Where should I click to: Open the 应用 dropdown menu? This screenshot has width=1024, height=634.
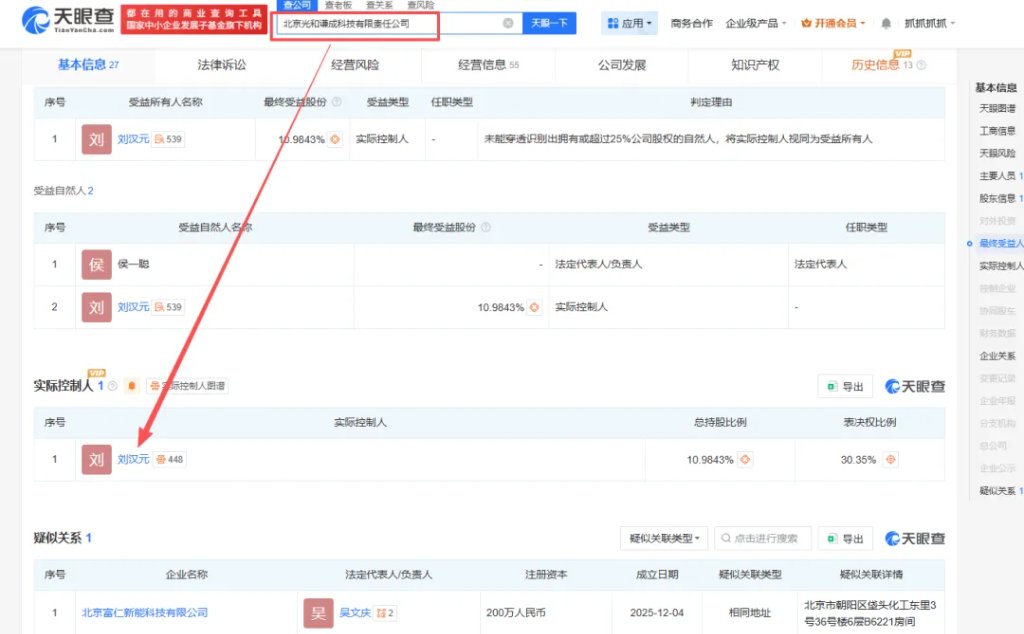coord(630,23)
